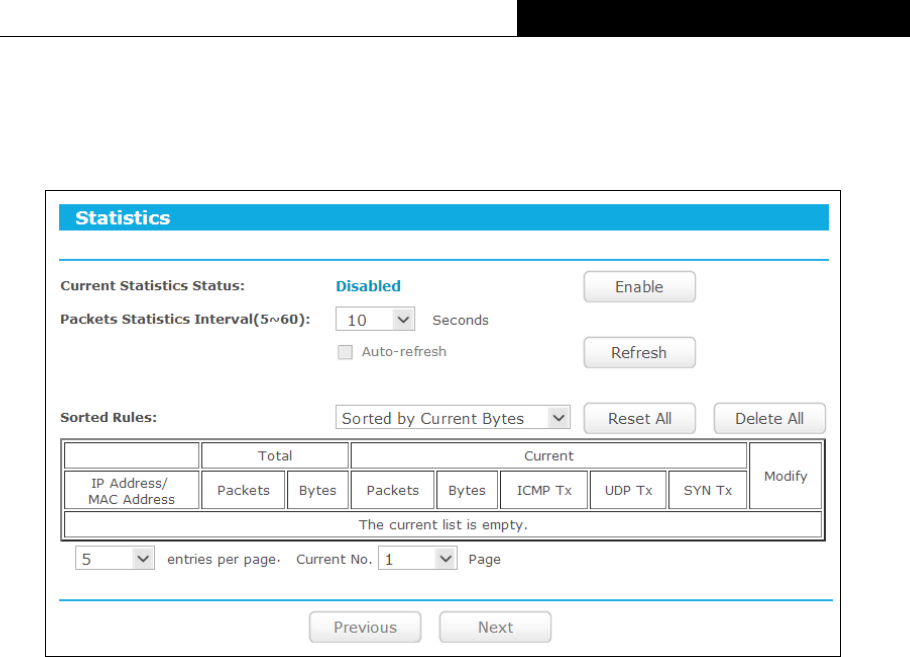
Task: Go to the Previous page
Action: [365, 627]
